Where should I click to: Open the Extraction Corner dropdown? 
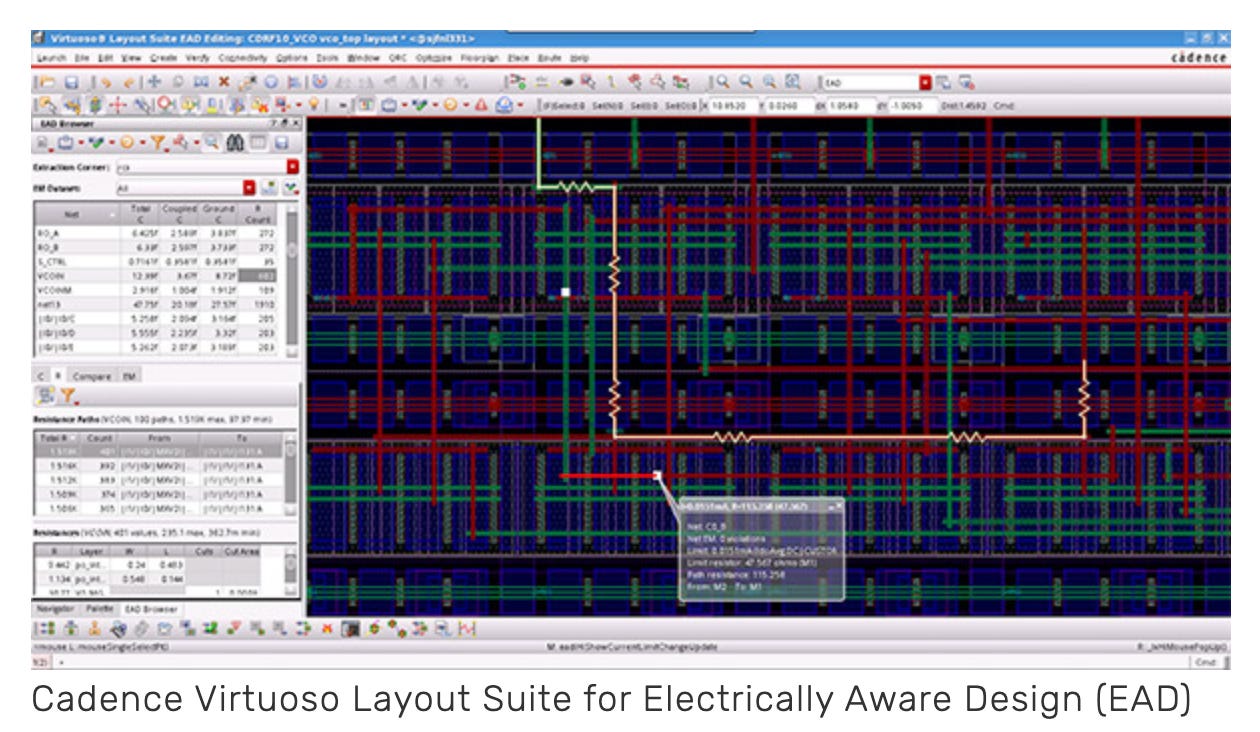293,167
